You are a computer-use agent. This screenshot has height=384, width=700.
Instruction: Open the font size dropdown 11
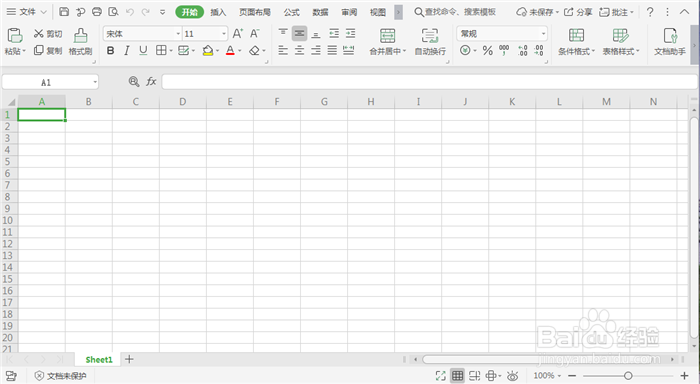coord(224,34)
